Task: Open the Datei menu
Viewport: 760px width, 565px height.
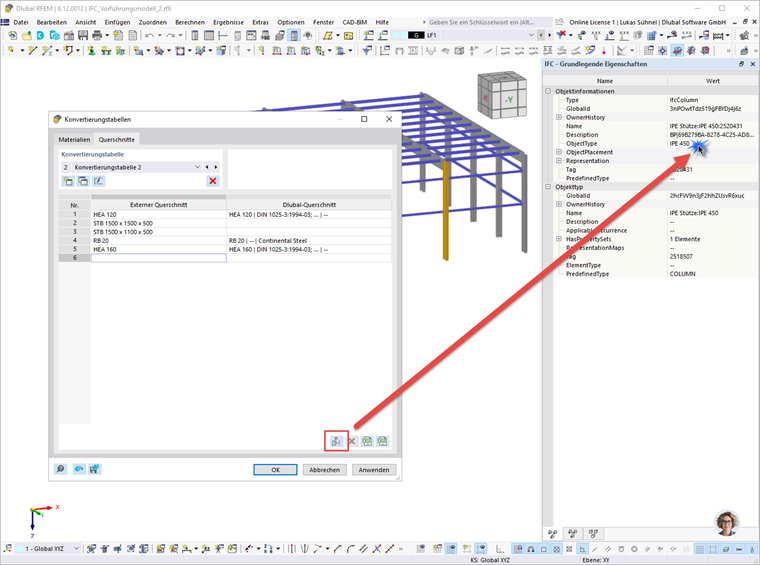Action: click(x=21, y=22)
